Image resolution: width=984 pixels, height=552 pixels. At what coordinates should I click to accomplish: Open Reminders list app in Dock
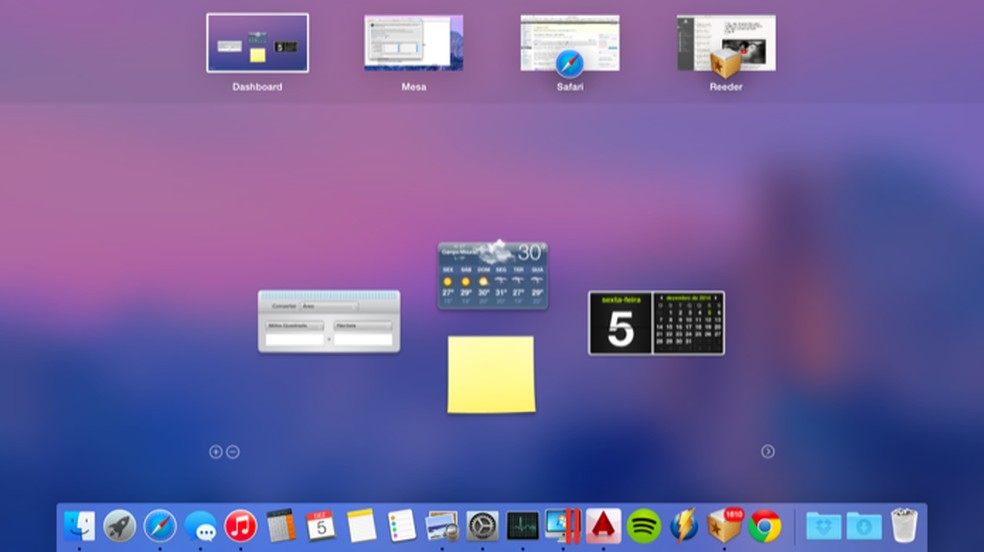[402, 525]
